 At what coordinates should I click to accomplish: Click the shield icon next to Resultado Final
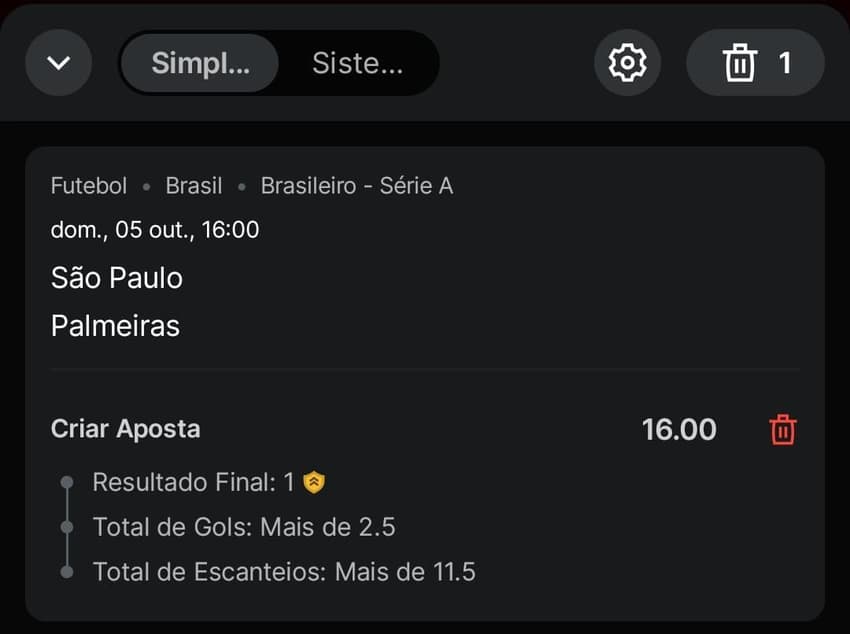click(316, 481)
